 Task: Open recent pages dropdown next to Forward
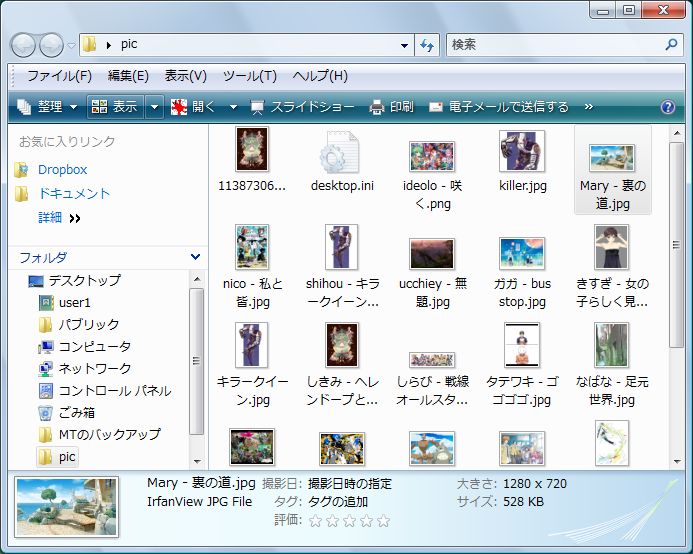71,46
